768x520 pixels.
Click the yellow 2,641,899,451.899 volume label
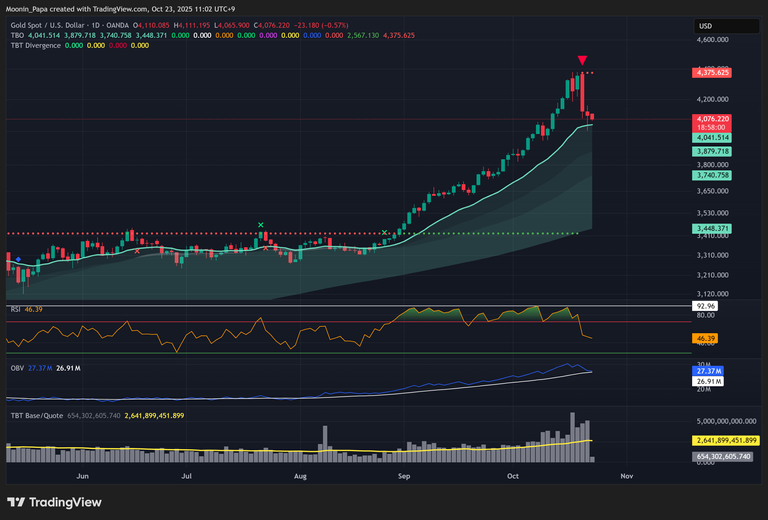(x=726, y=440)
